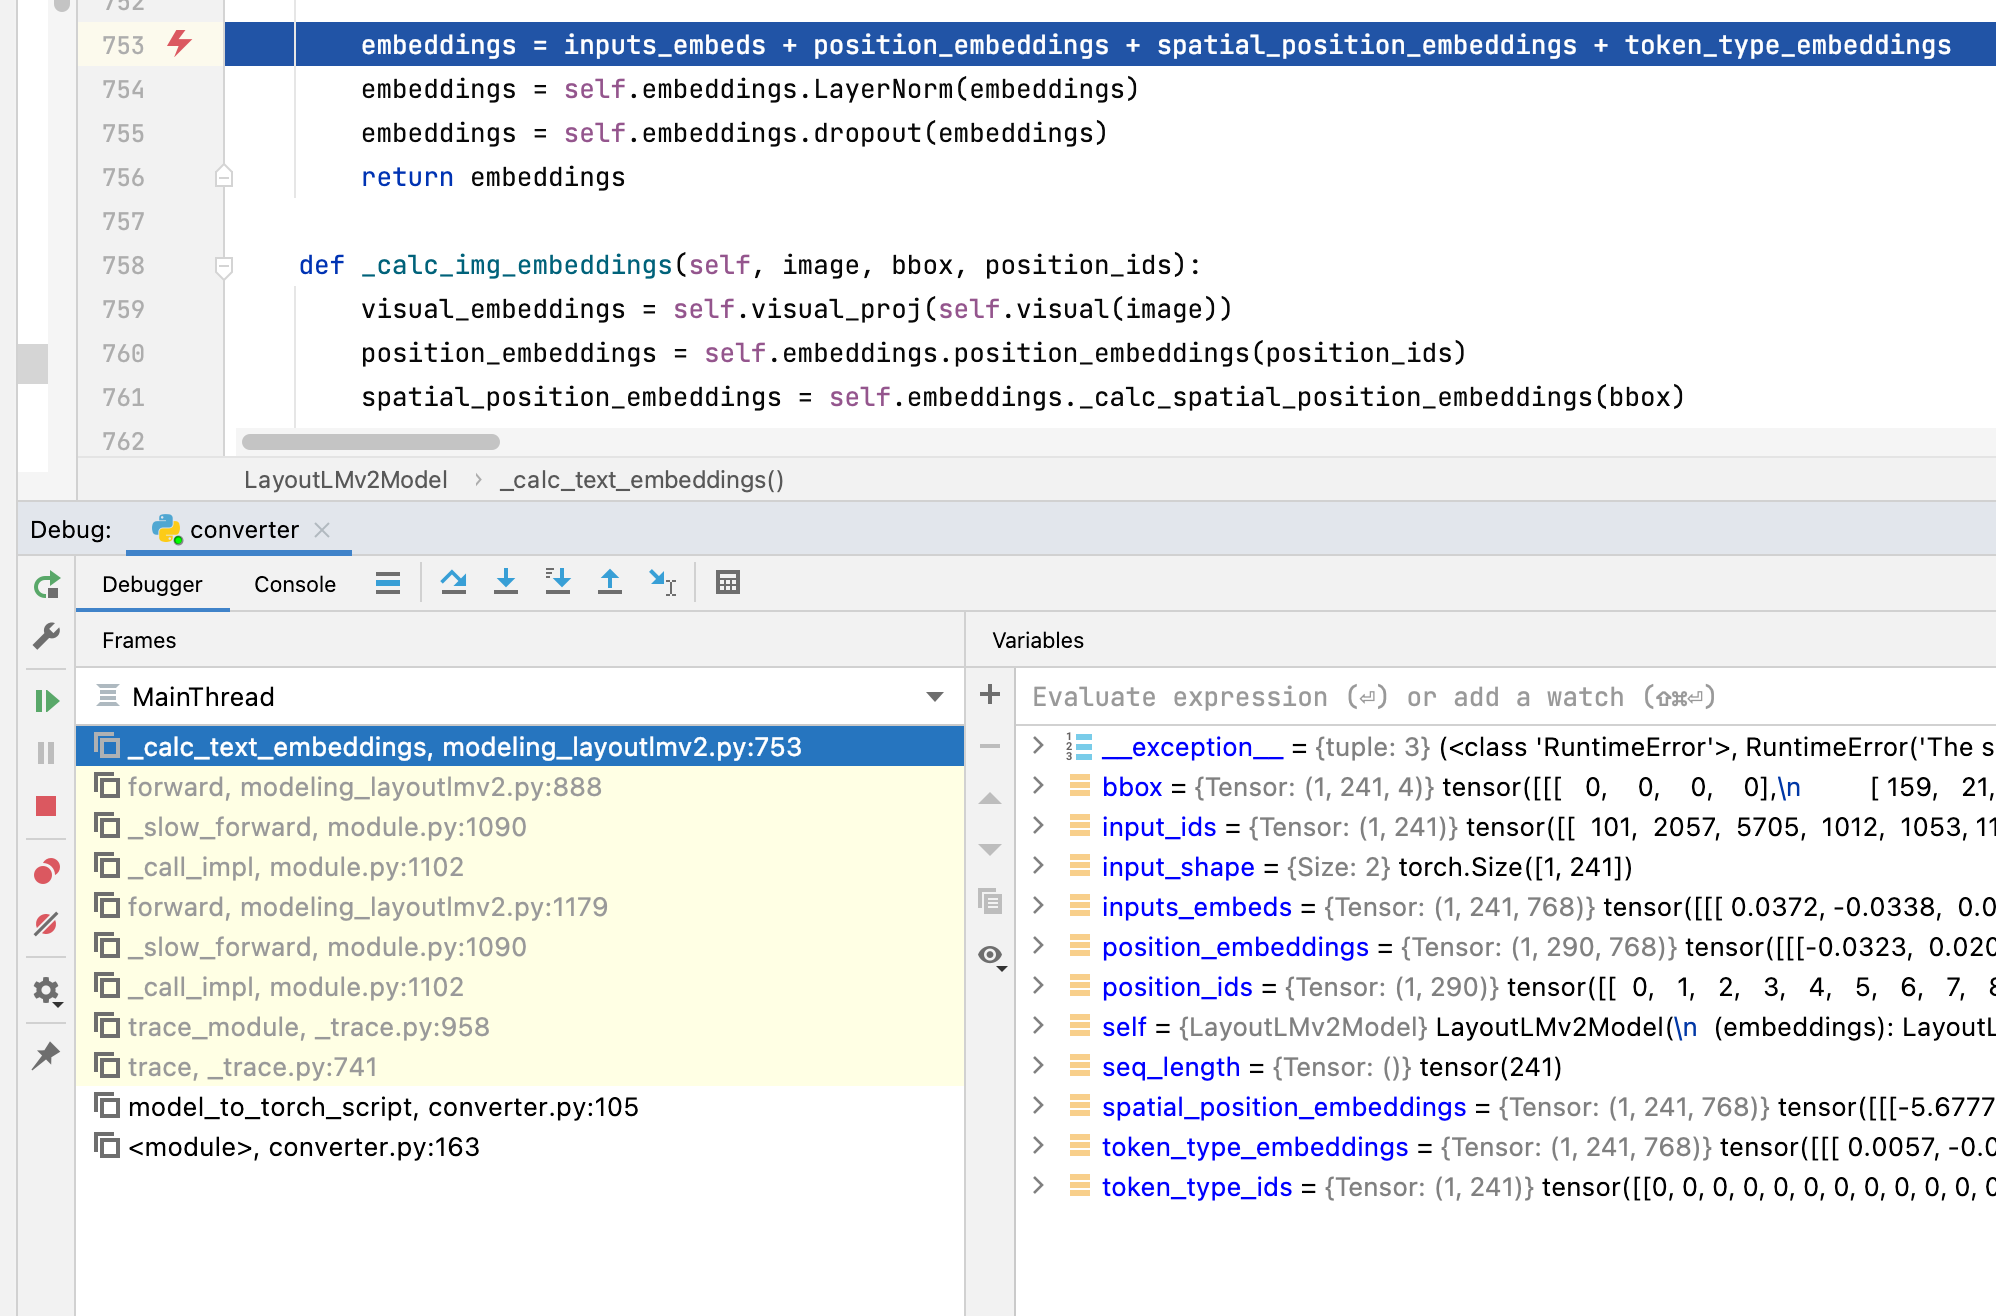Screen dimensions: 1996x1316
Task: Resume the paused debugger program
Action: [x=46, y=700]
